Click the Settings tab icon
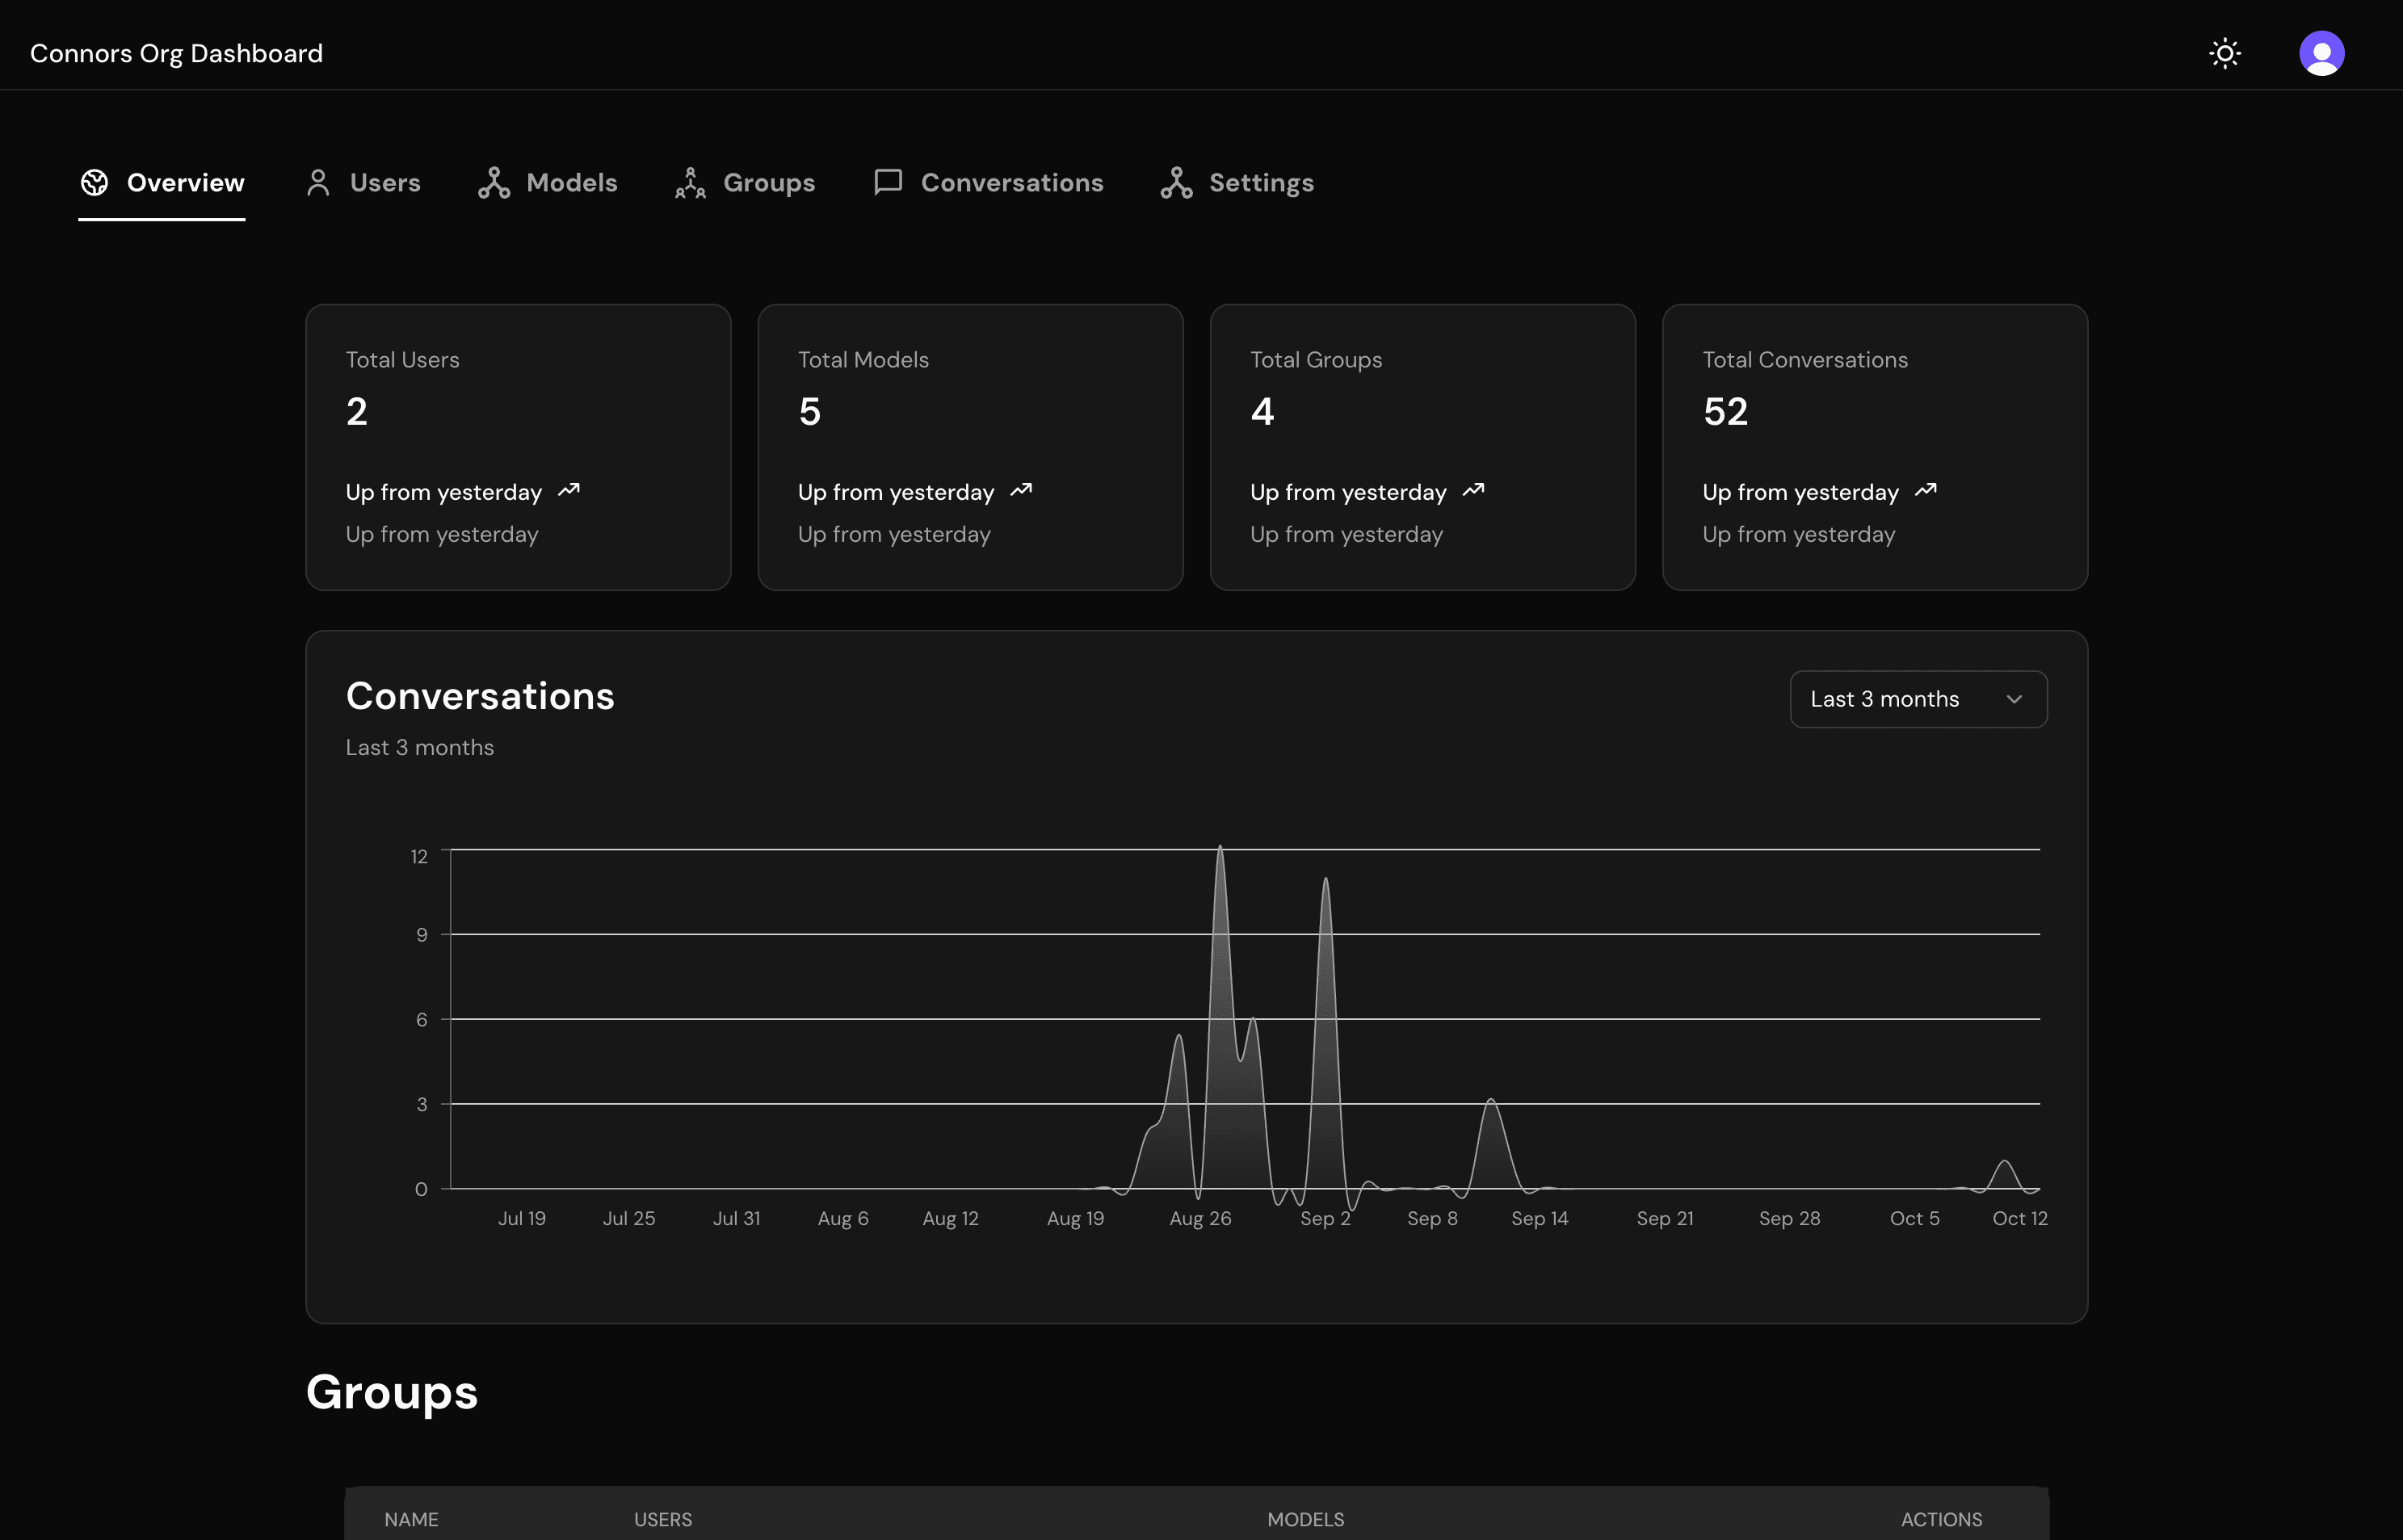2403x1540 pixels. coord(1176,182)
